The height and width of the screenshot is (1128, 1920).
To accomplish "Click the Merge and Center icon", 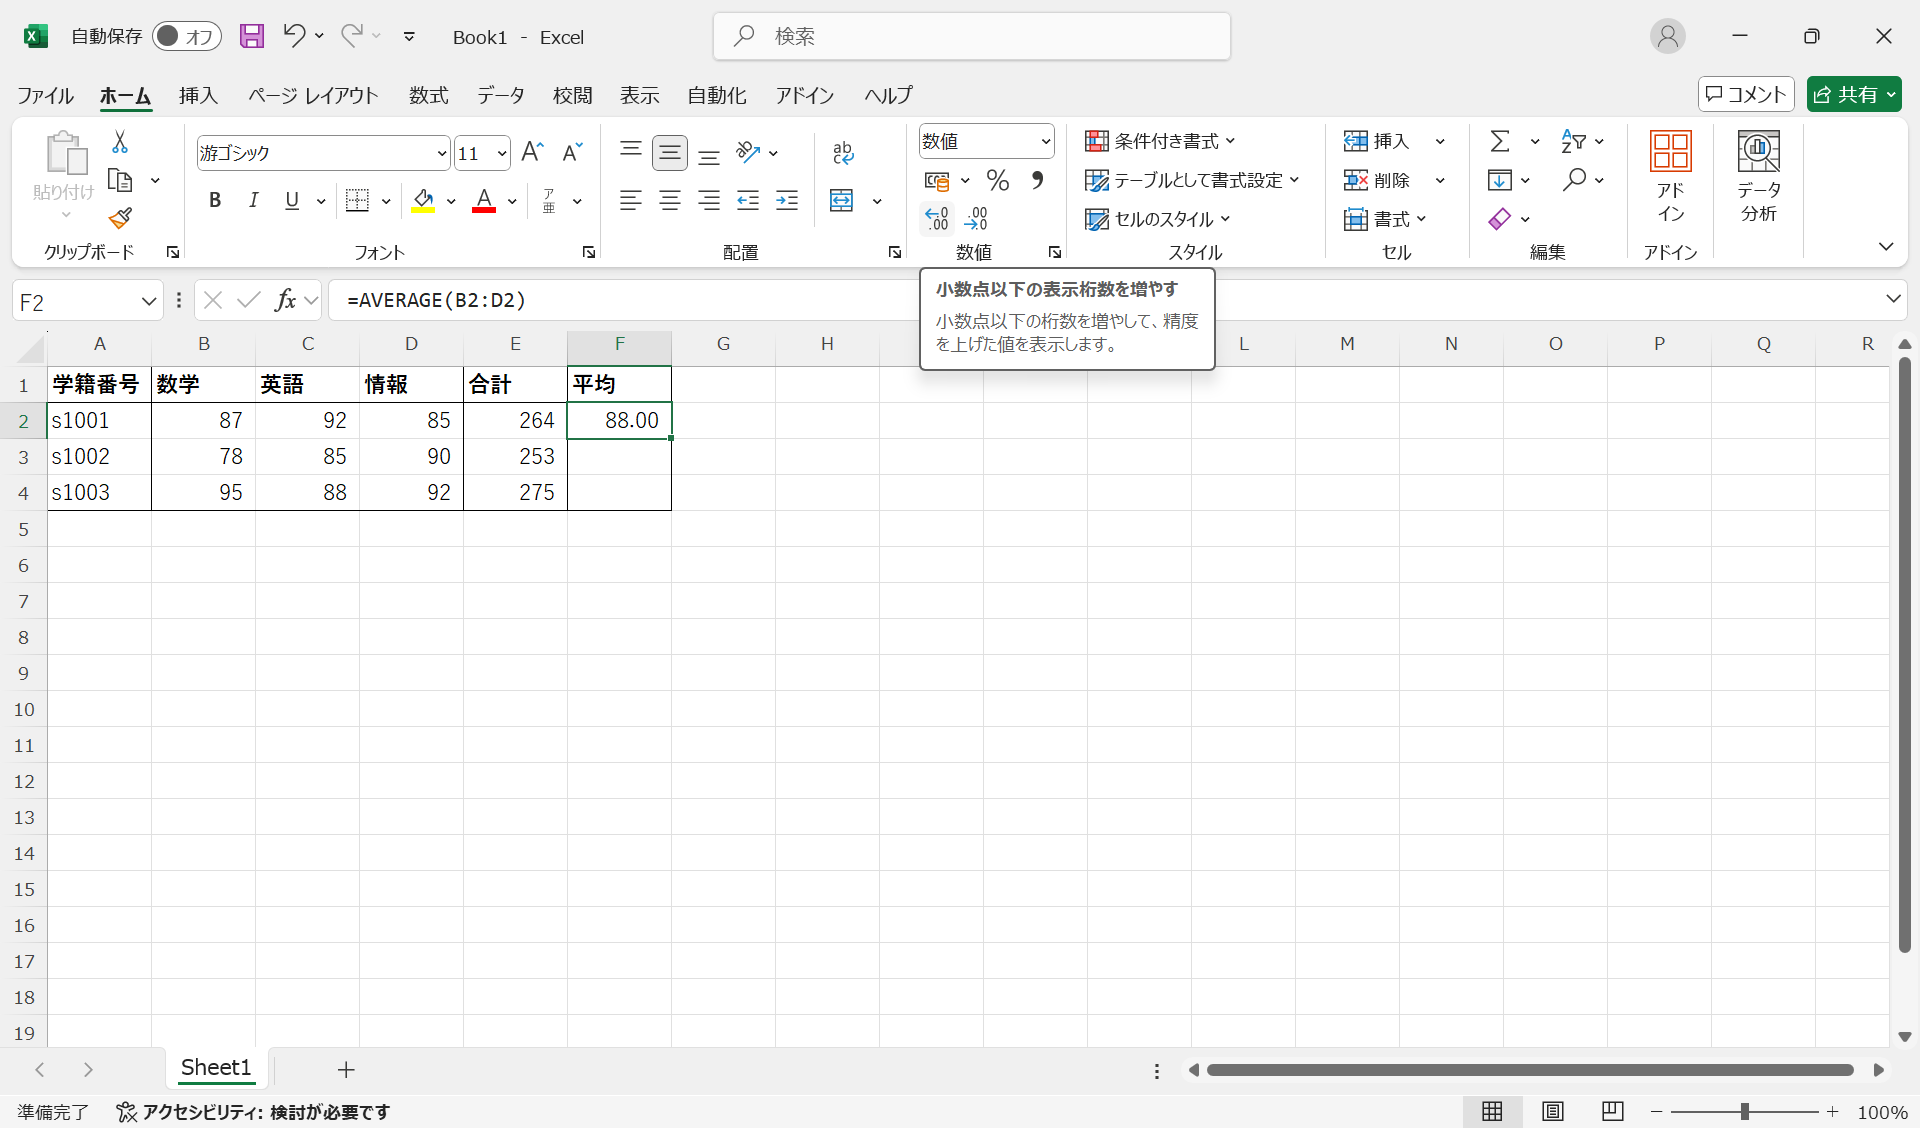I will 842,200.
